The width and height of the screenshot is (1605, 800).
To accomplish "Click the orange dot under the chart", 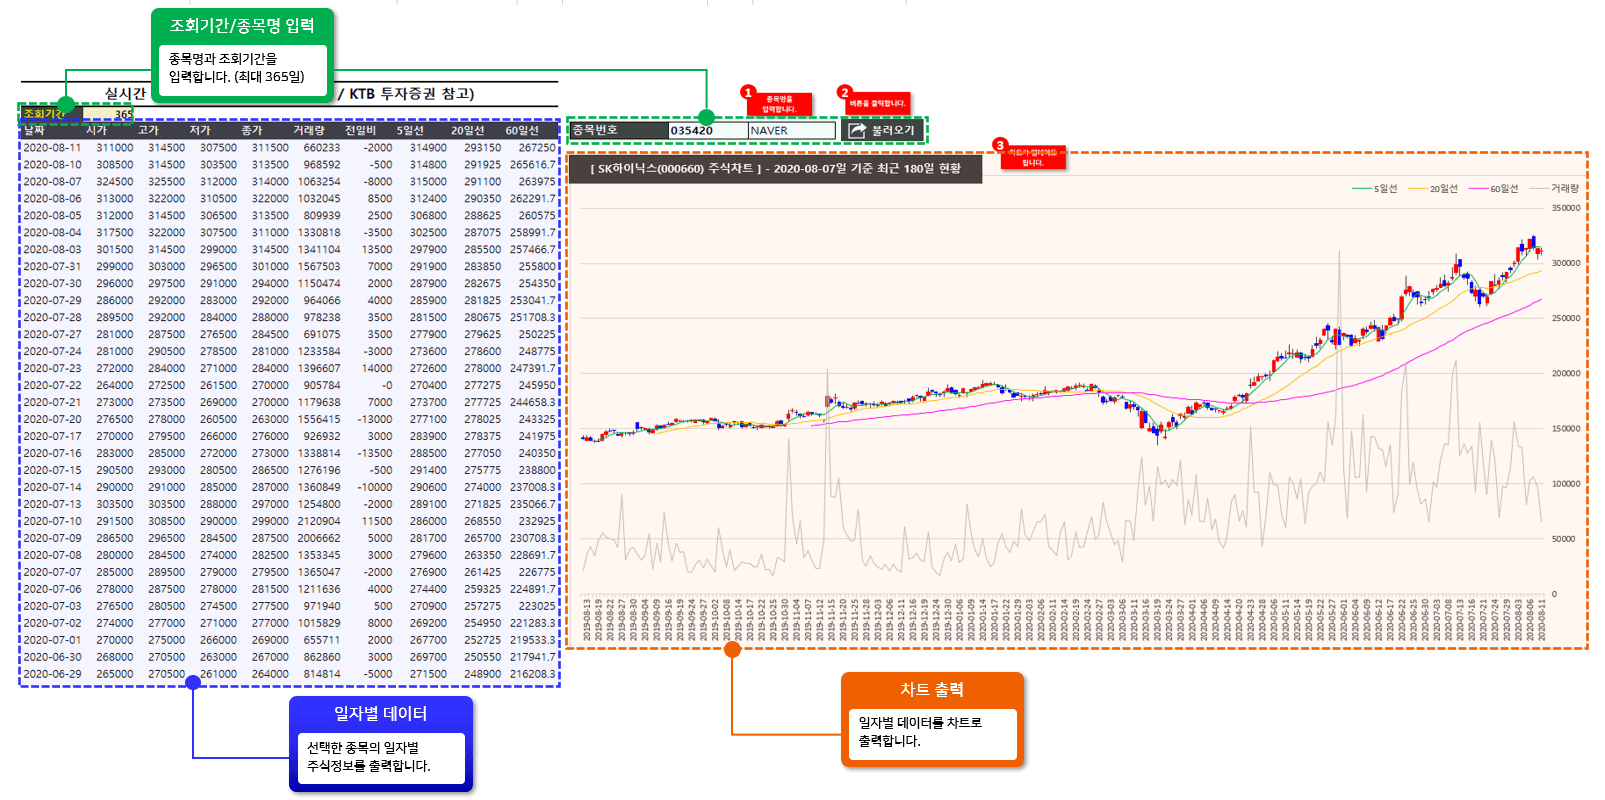I will point(733,650).
